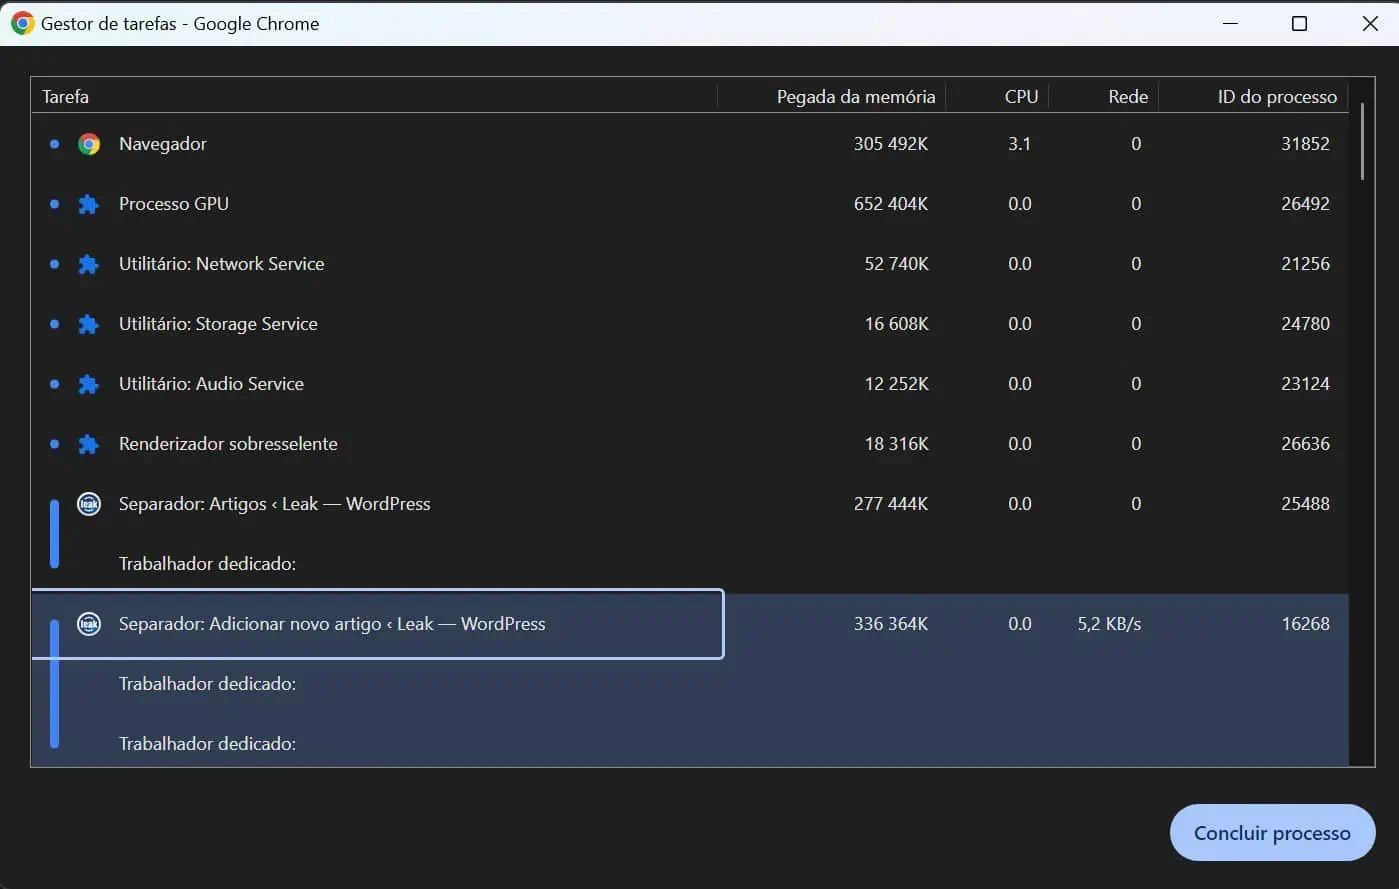Sort by the CPU column header
The height and width of the screenshot is (889, 1399).
pos(997,96)
